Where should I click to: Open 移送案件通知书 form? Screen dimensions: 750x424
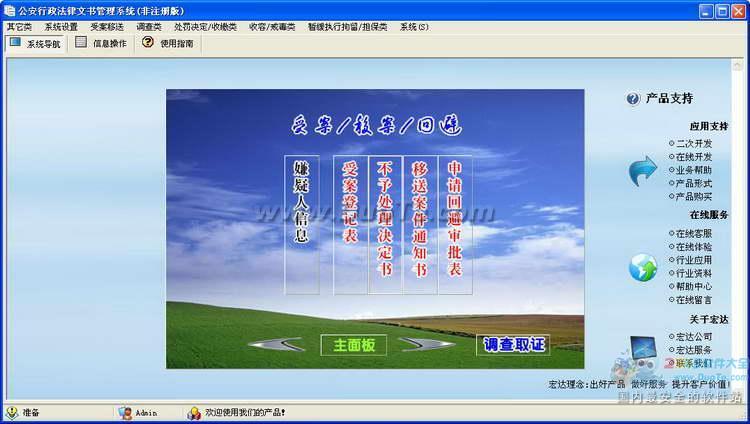(x=420, y=224)
